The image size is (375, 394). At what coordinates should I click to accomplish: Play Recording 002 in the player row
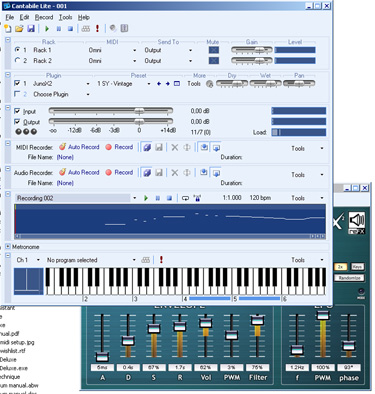(x=146, y=198)
